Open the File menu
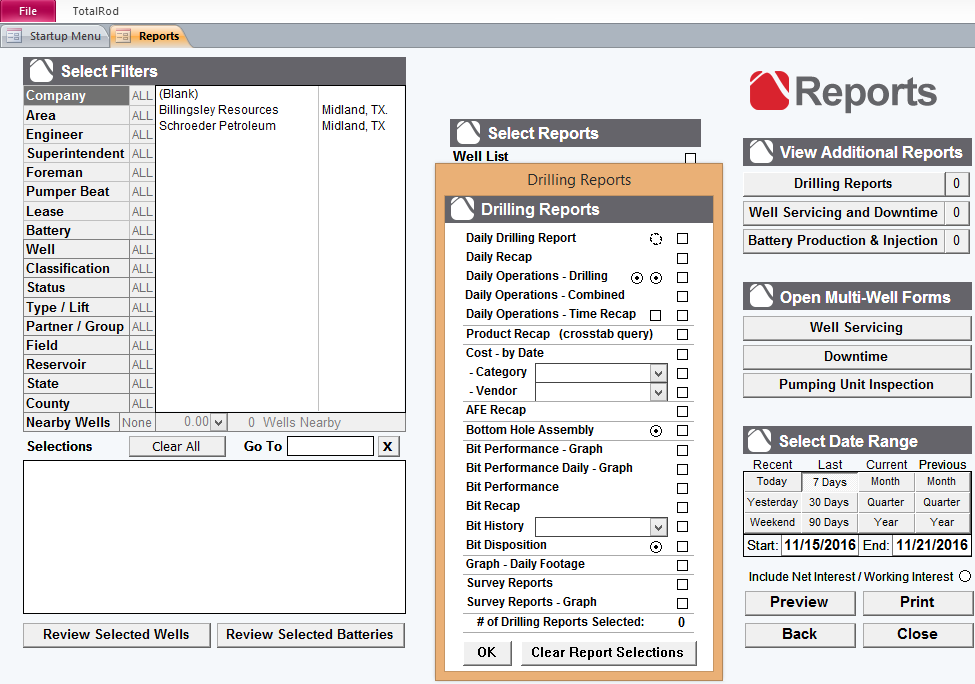975x684 pixels. pyautogui.click(x=28, y=11)
